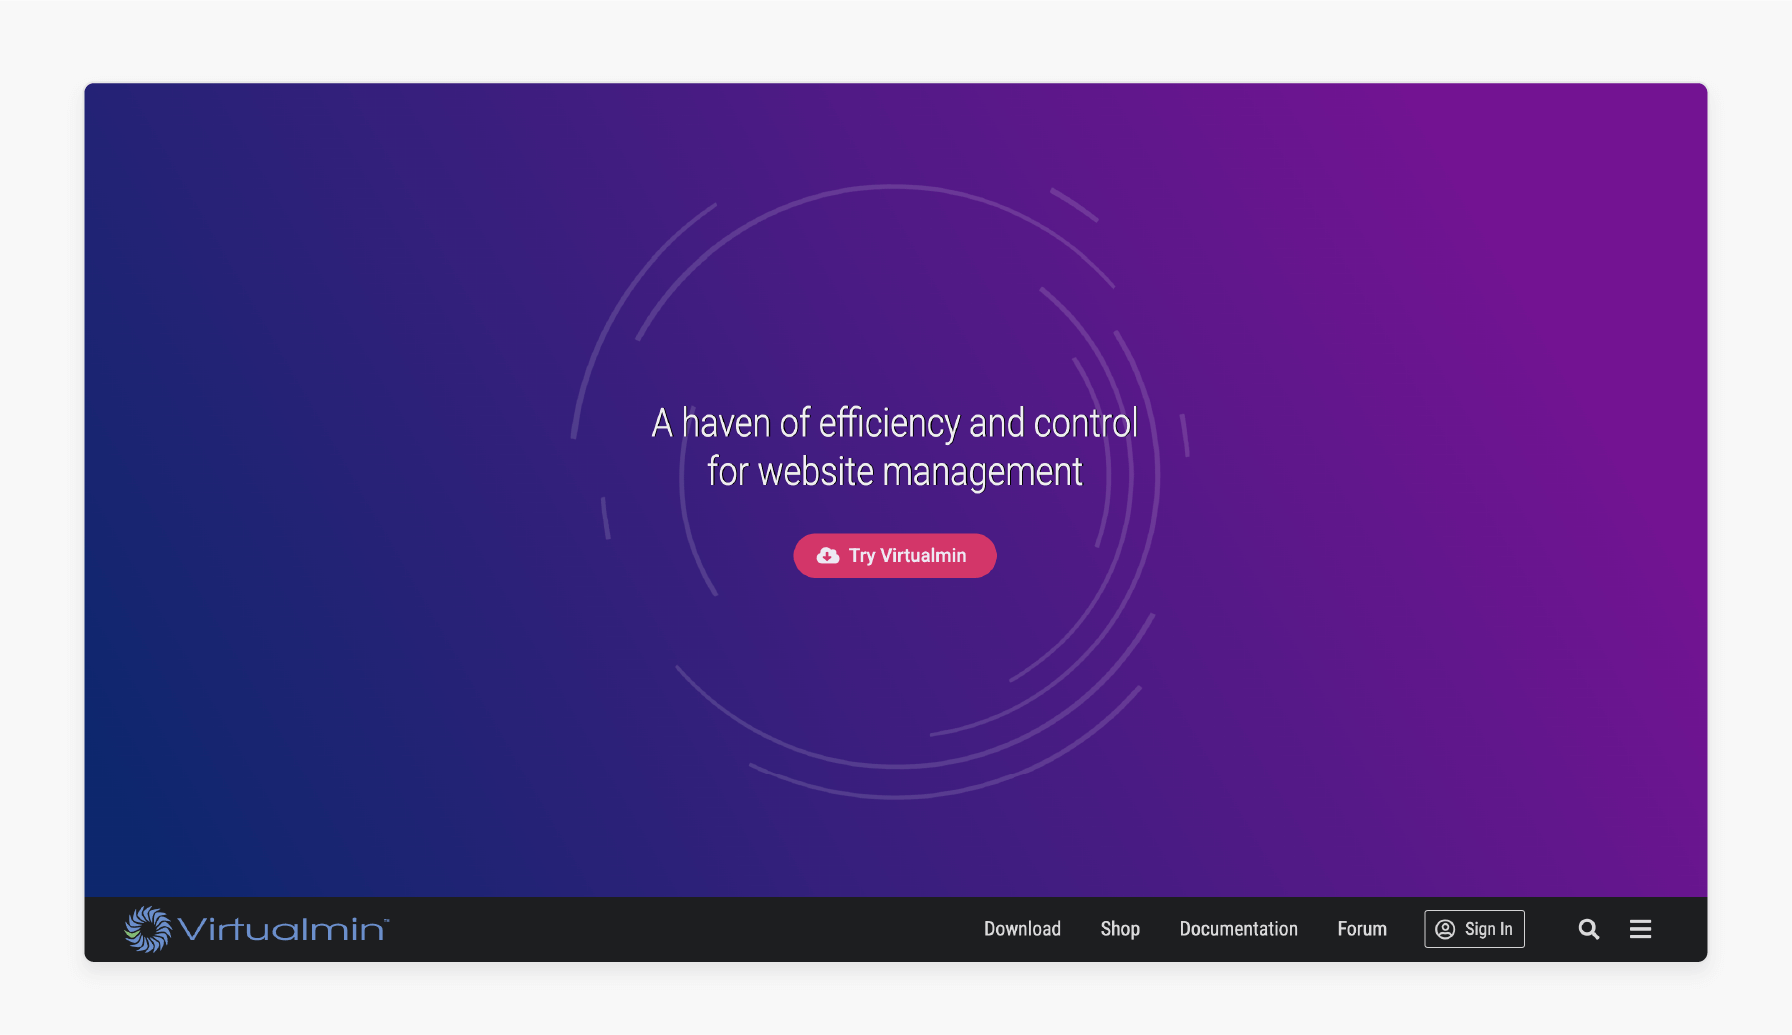The image size is (1792, 1035).
Task: Click the Virtualmin logo
Action: click(x=256, y=929)
